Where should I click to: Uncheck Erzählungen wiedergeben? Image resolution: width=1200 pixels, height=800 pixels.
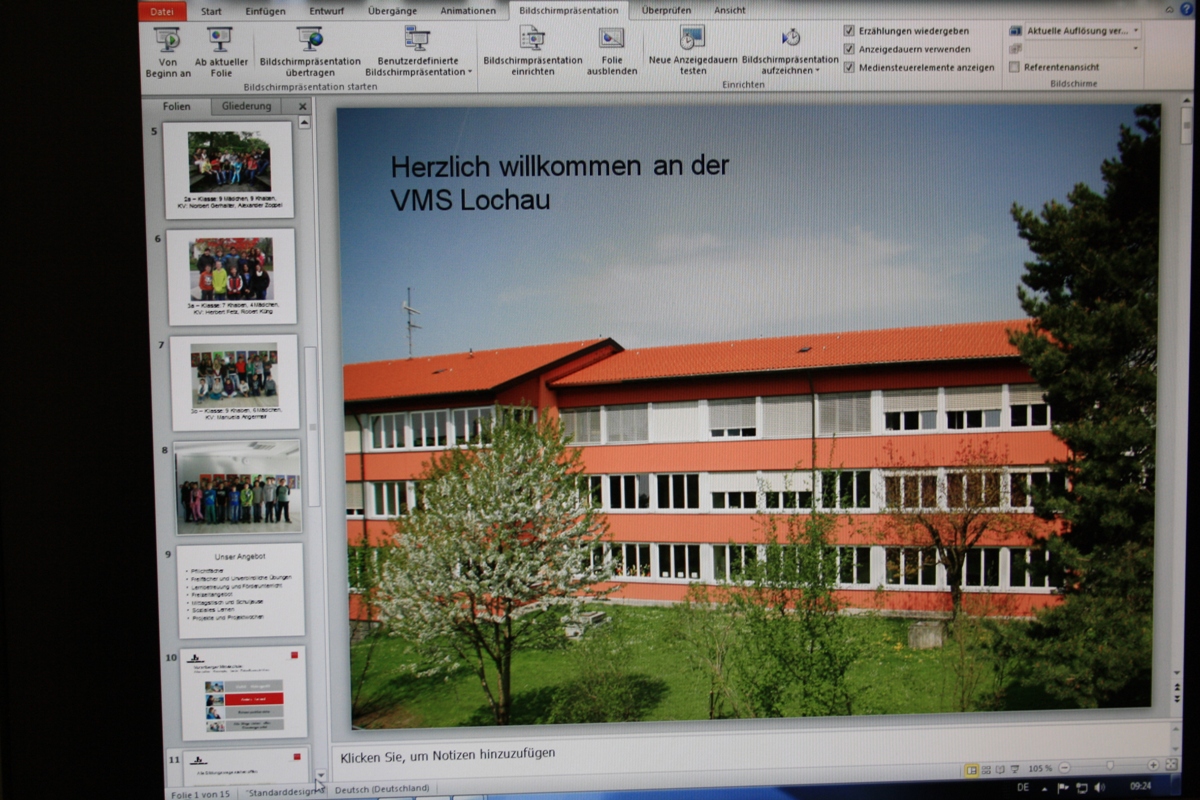849,31
